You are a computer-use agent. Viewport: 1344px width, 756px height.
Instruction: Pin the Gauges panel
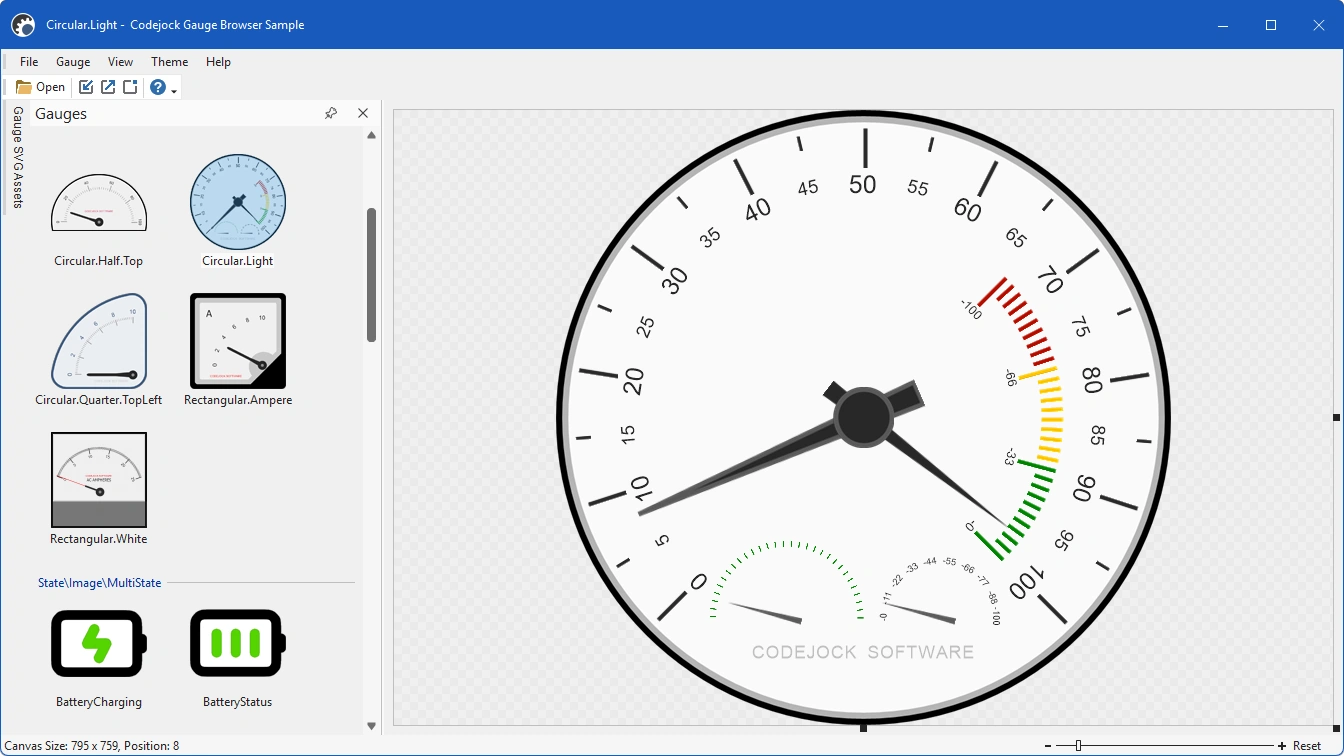331,114
